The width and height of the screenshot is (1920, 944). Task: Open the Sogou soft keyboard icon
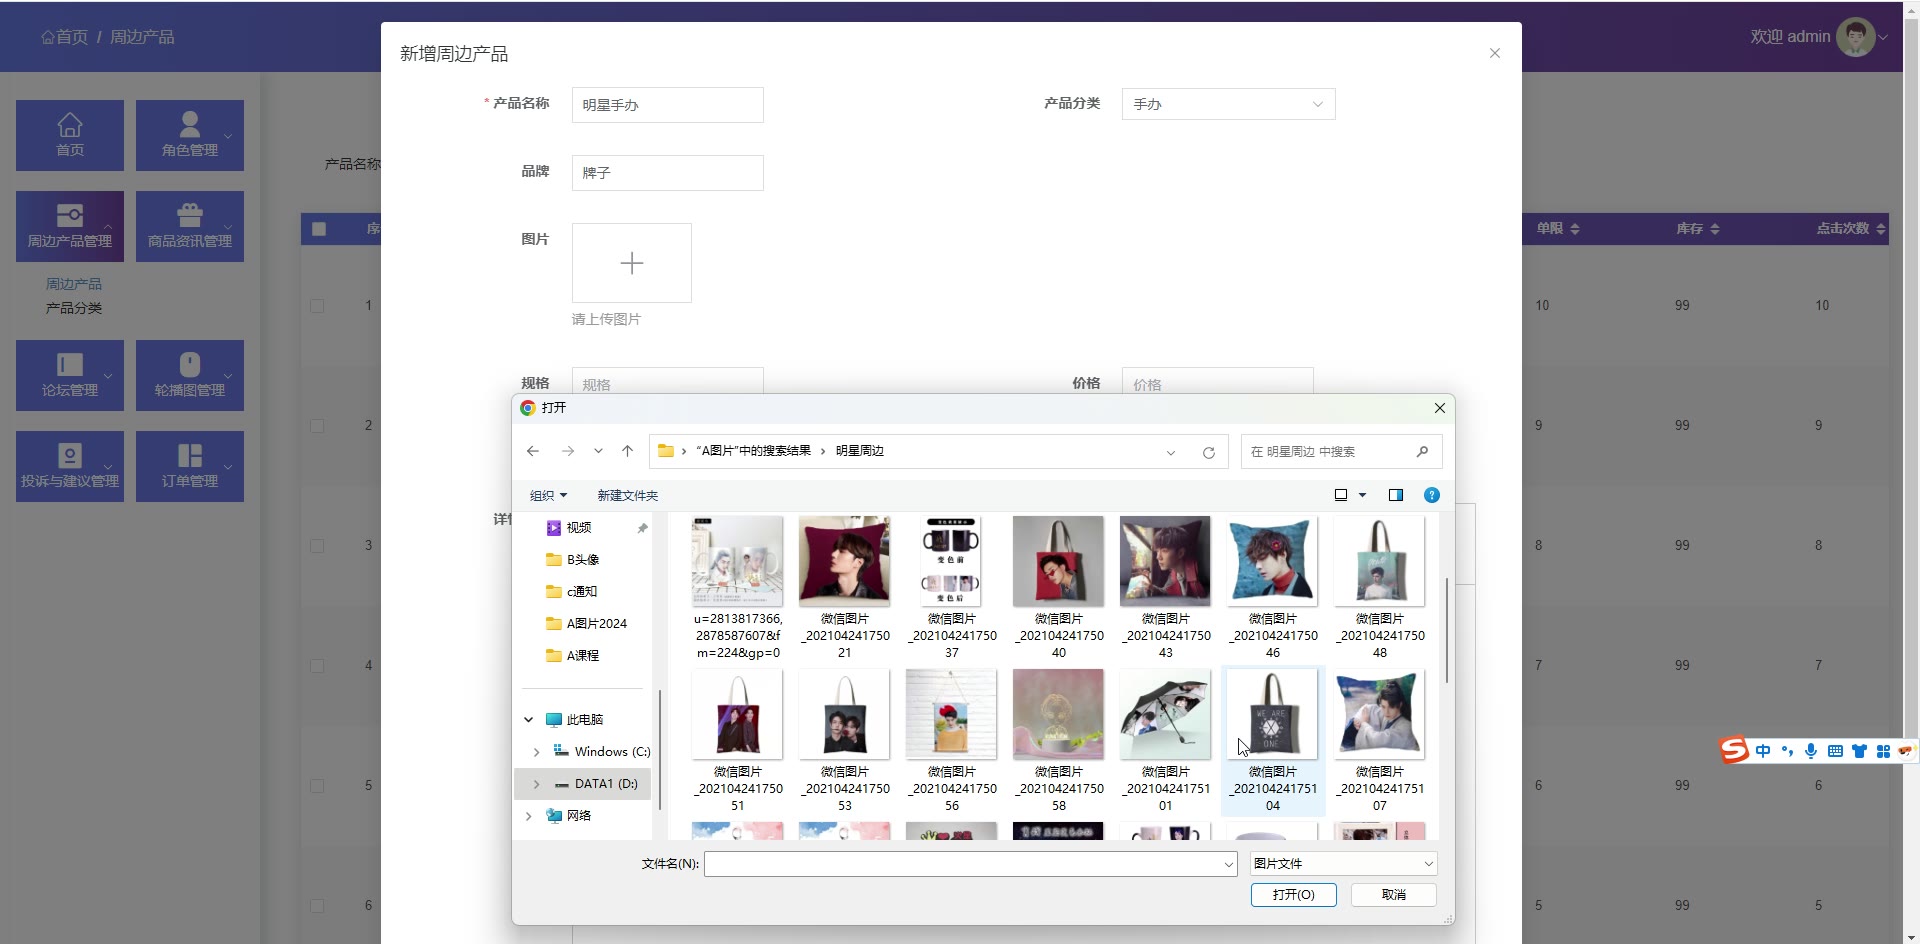tap(1835, 751)
